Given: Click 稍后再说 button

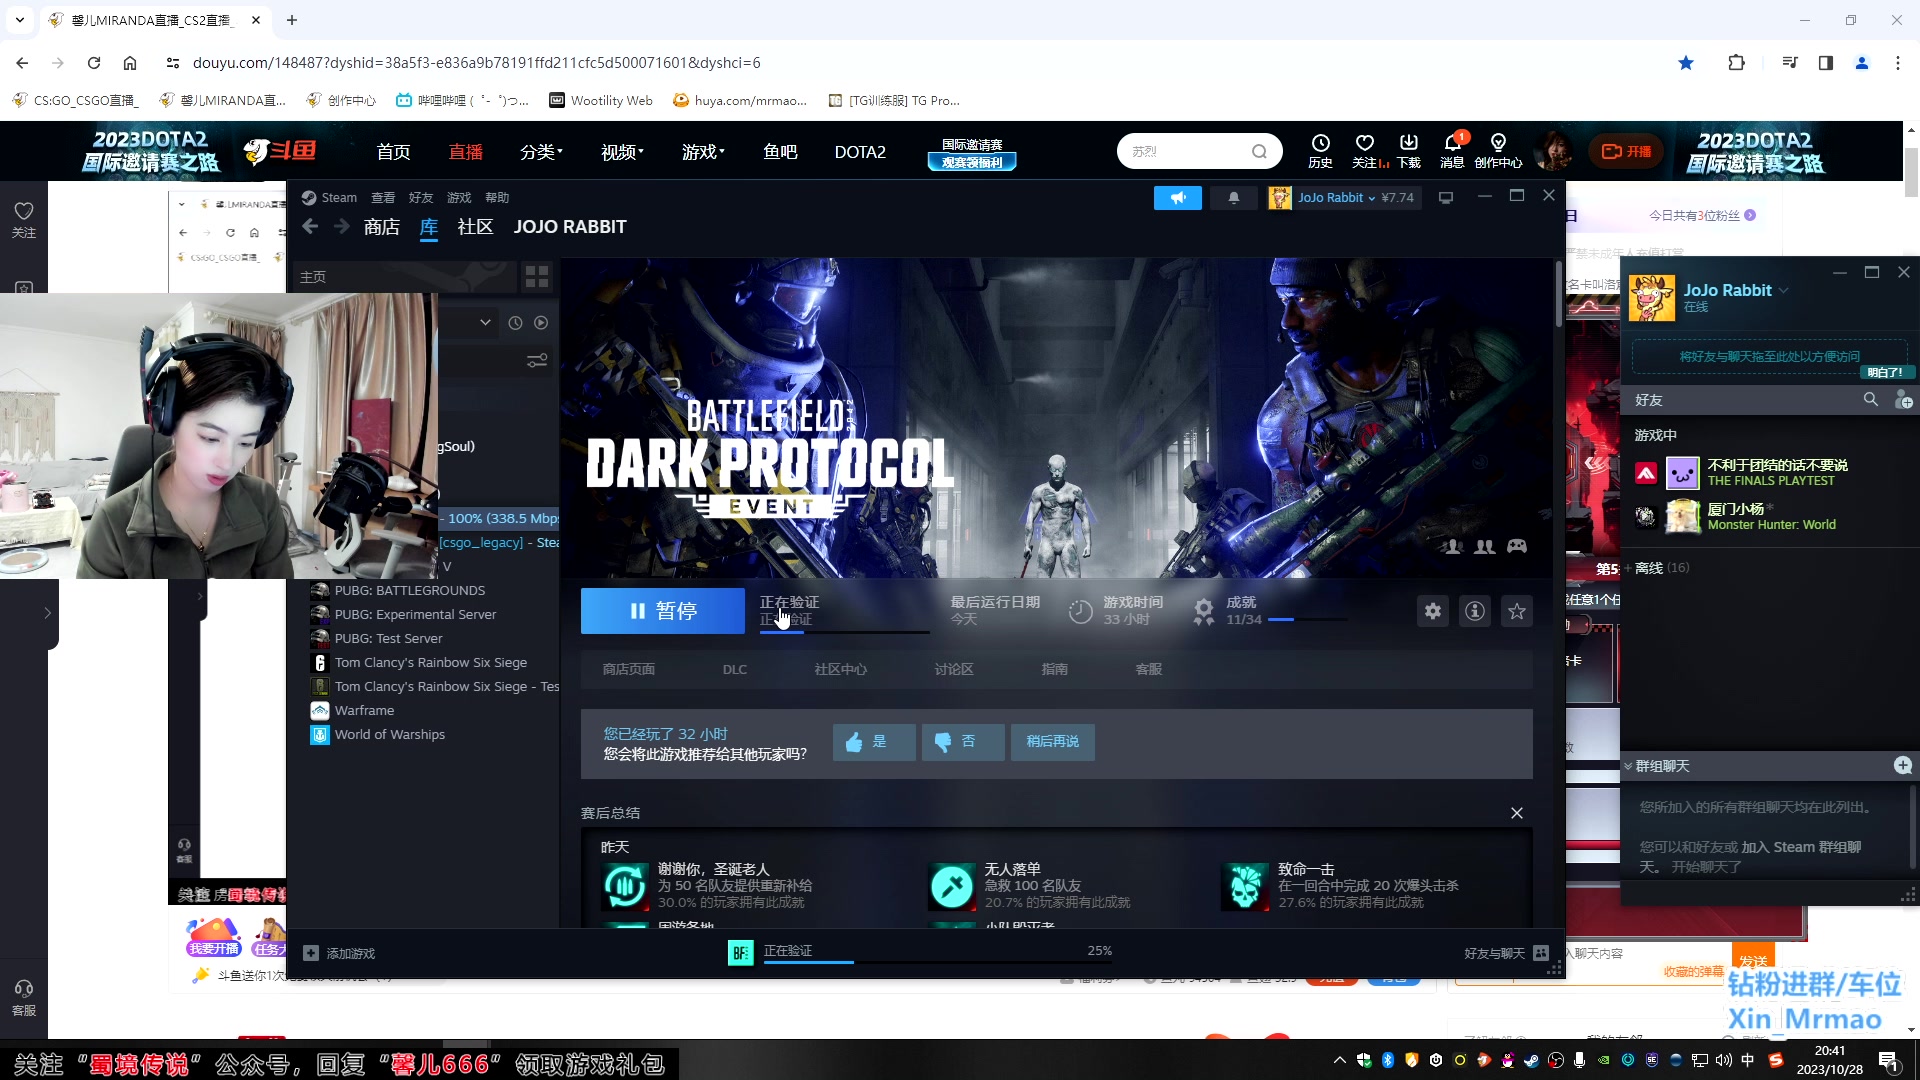Looking at the screenshot, I should point(1052,742).
